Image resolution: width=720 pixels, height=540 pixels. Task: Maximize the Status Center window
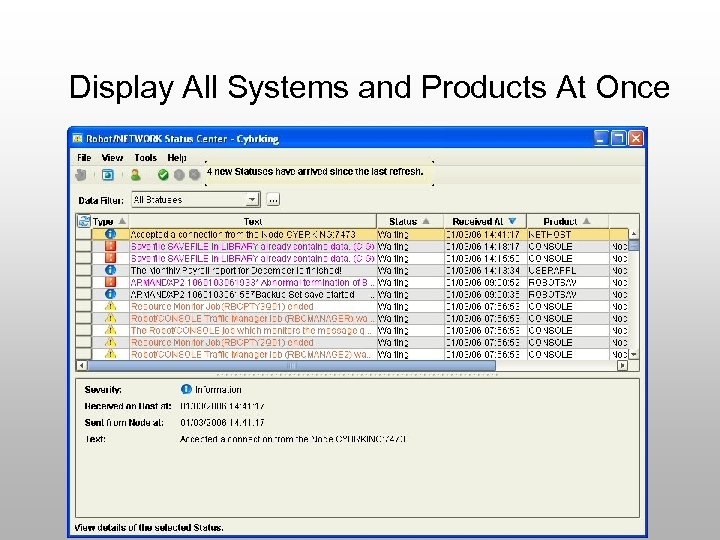[618, 138]
